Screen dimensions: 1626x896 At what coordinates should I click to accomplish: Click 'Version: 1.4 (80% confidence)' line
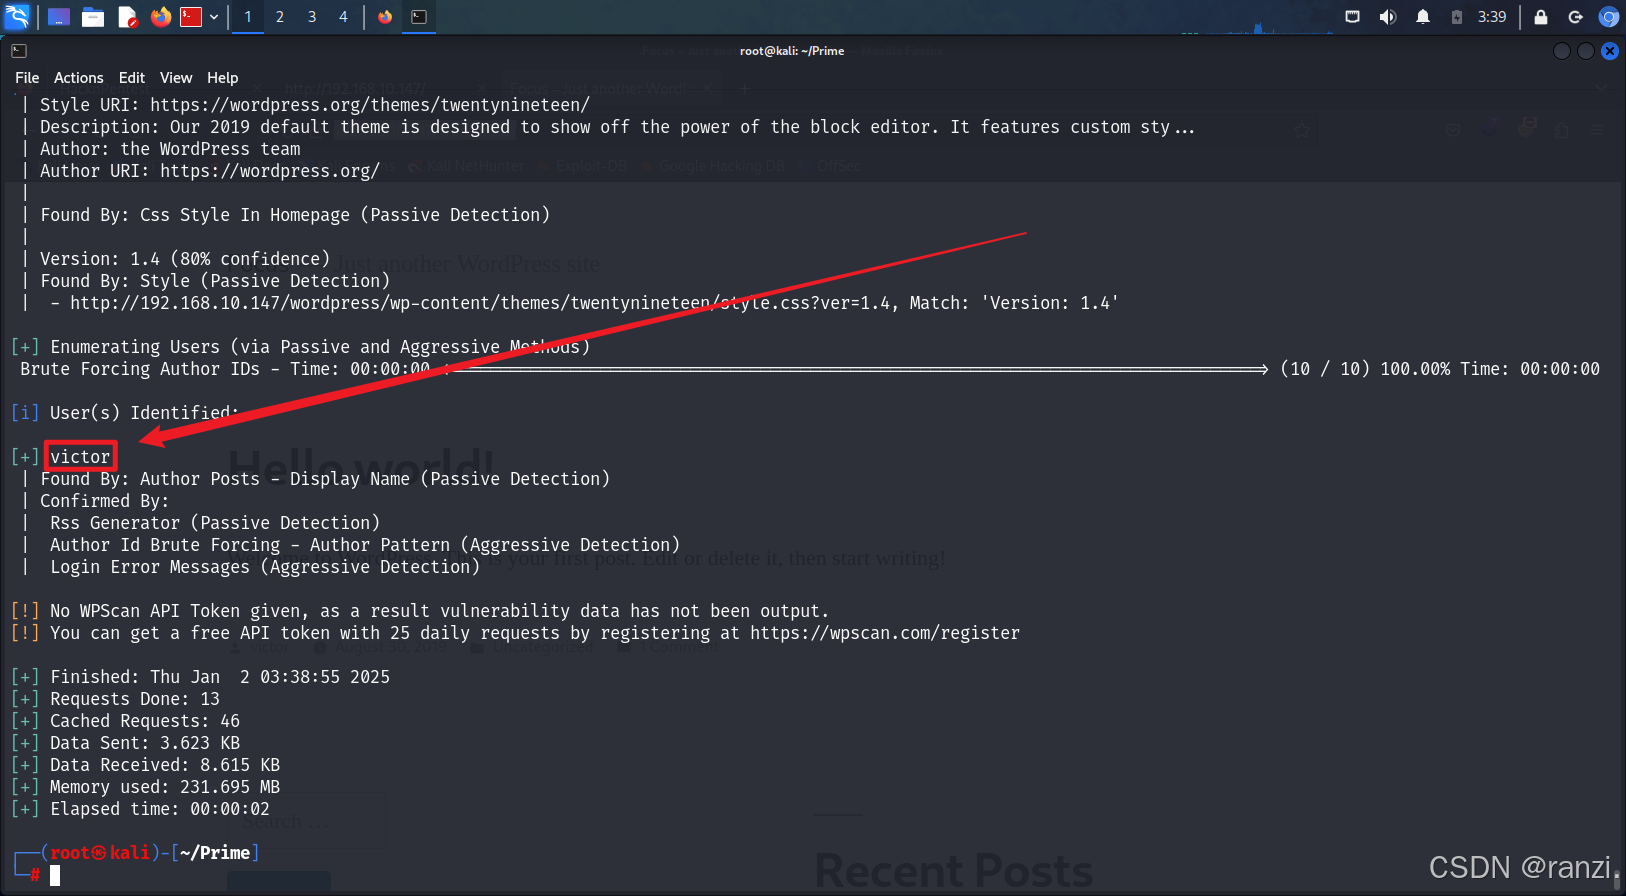coord(185,259)
